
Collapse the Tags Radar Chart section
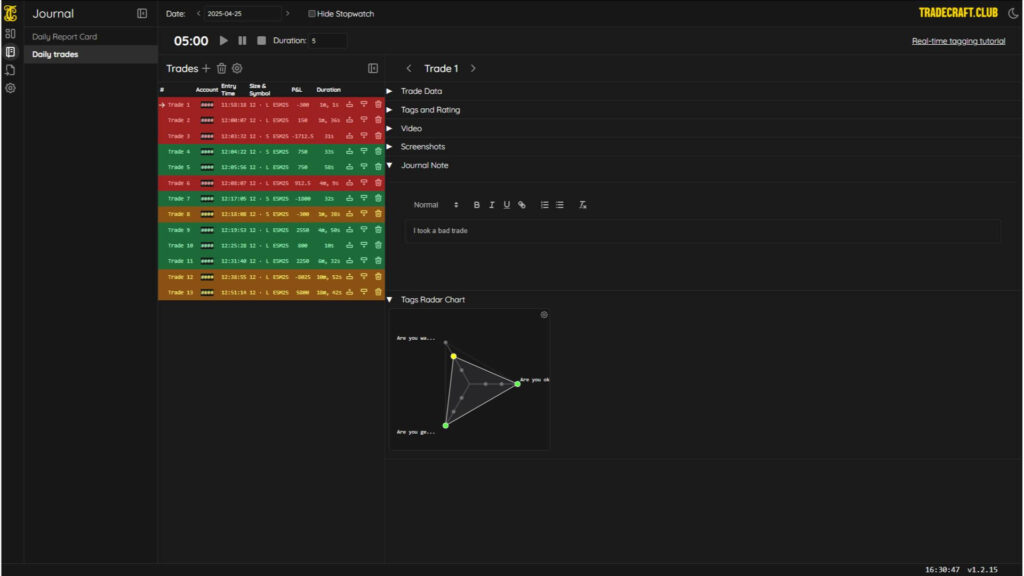[389, 300]
